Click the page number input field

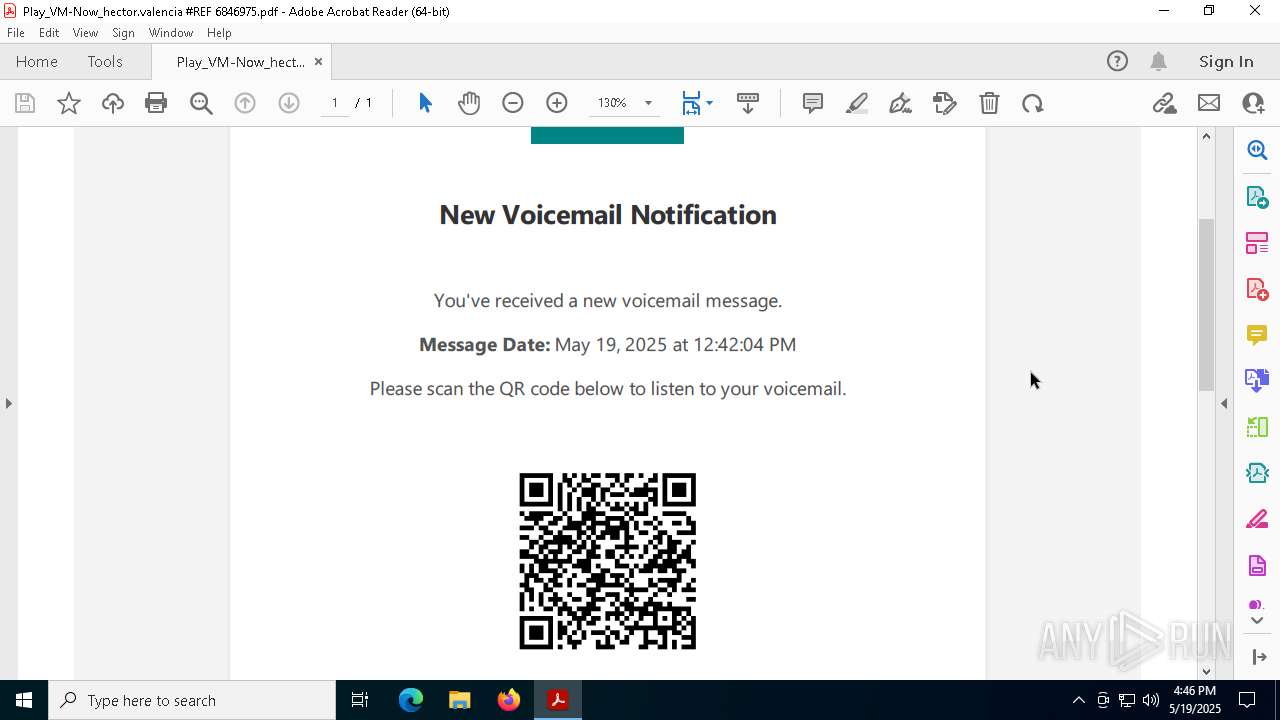334,103
